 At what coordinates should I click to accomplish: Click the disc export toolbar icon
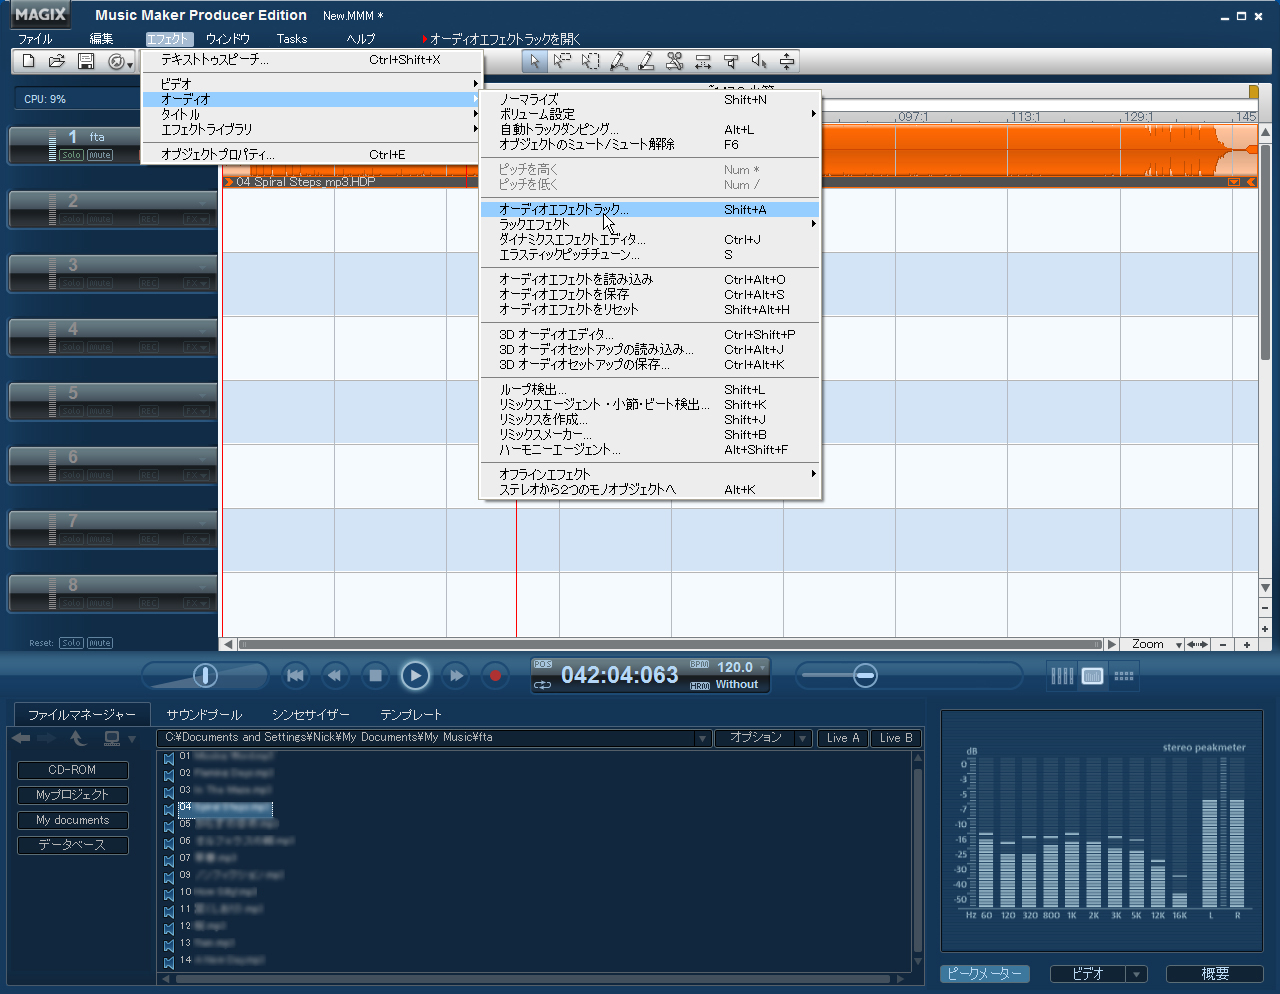116,62
